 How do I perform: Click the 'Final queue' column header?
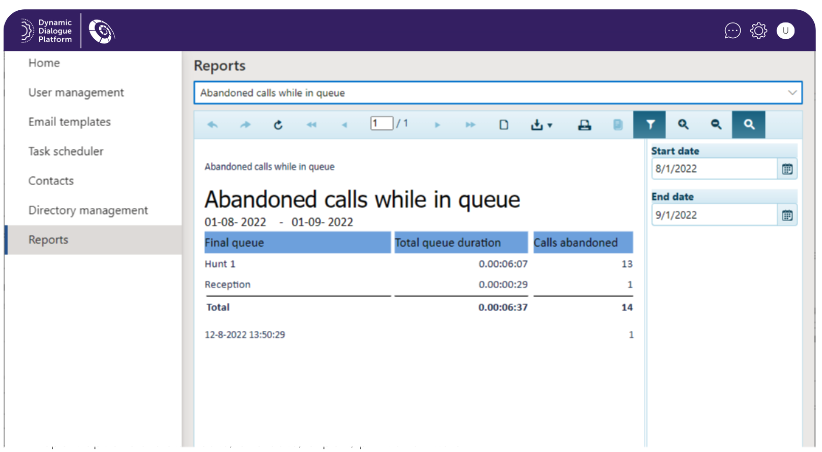(x=297, y=243)
